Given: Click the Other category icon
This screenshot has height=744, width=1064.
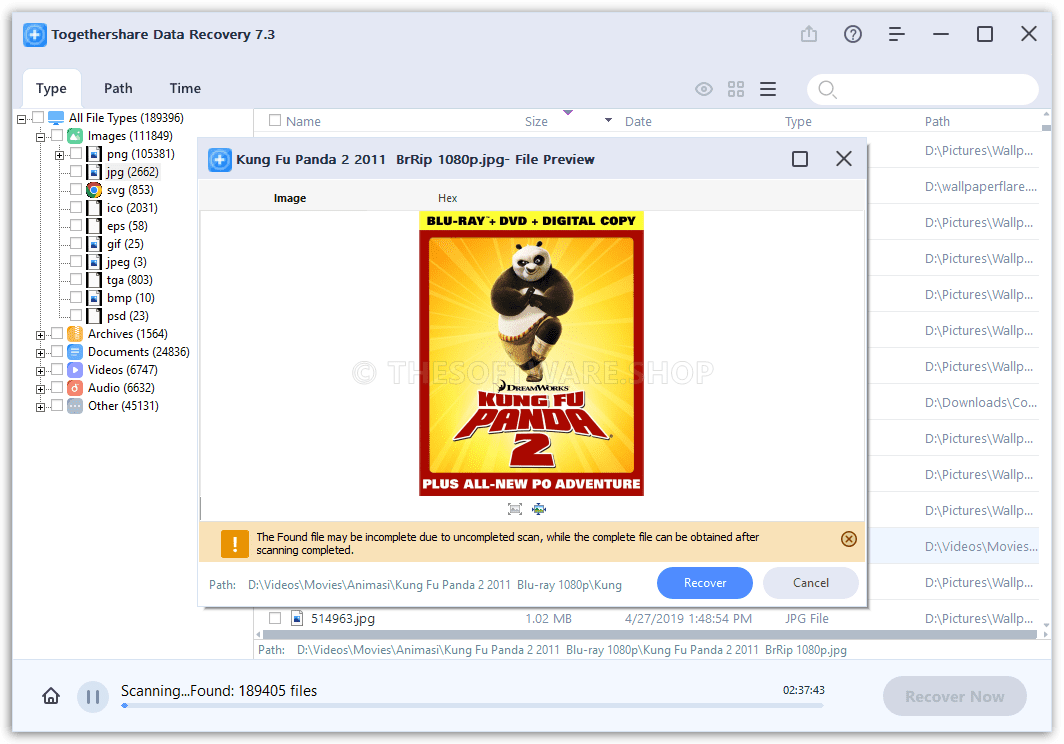Looking at the screenshot, I should (x=75, y=405).
